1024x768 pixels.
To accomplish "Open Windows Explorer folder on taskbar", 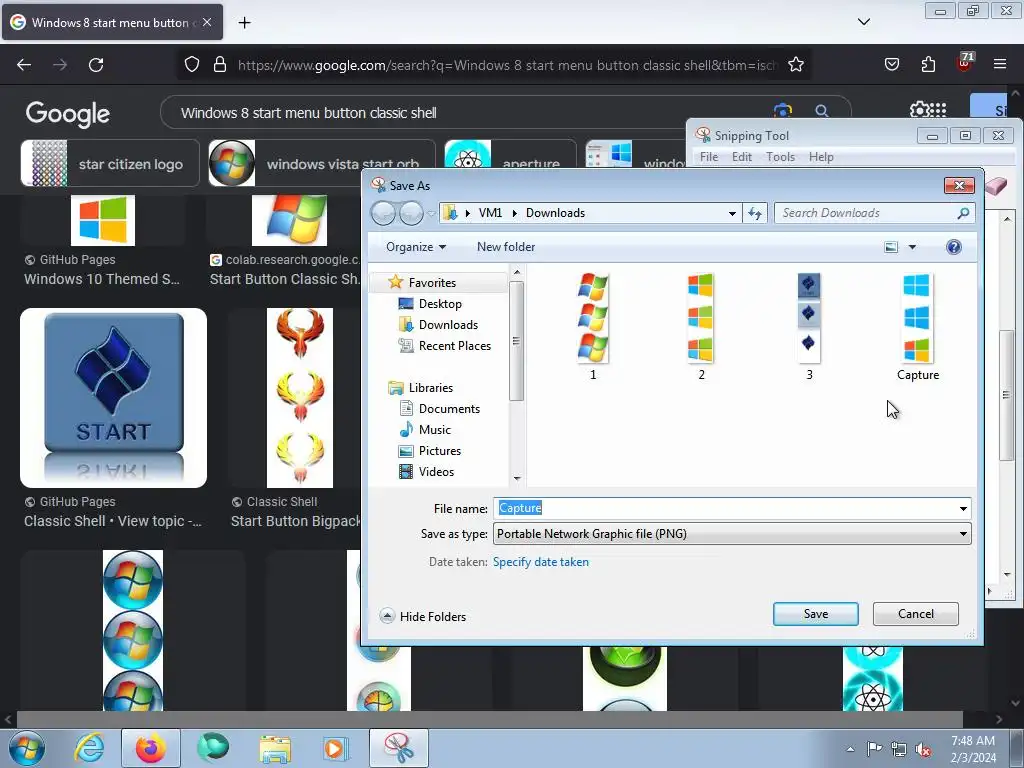I will pyautogui.click(x=275, y=748).
